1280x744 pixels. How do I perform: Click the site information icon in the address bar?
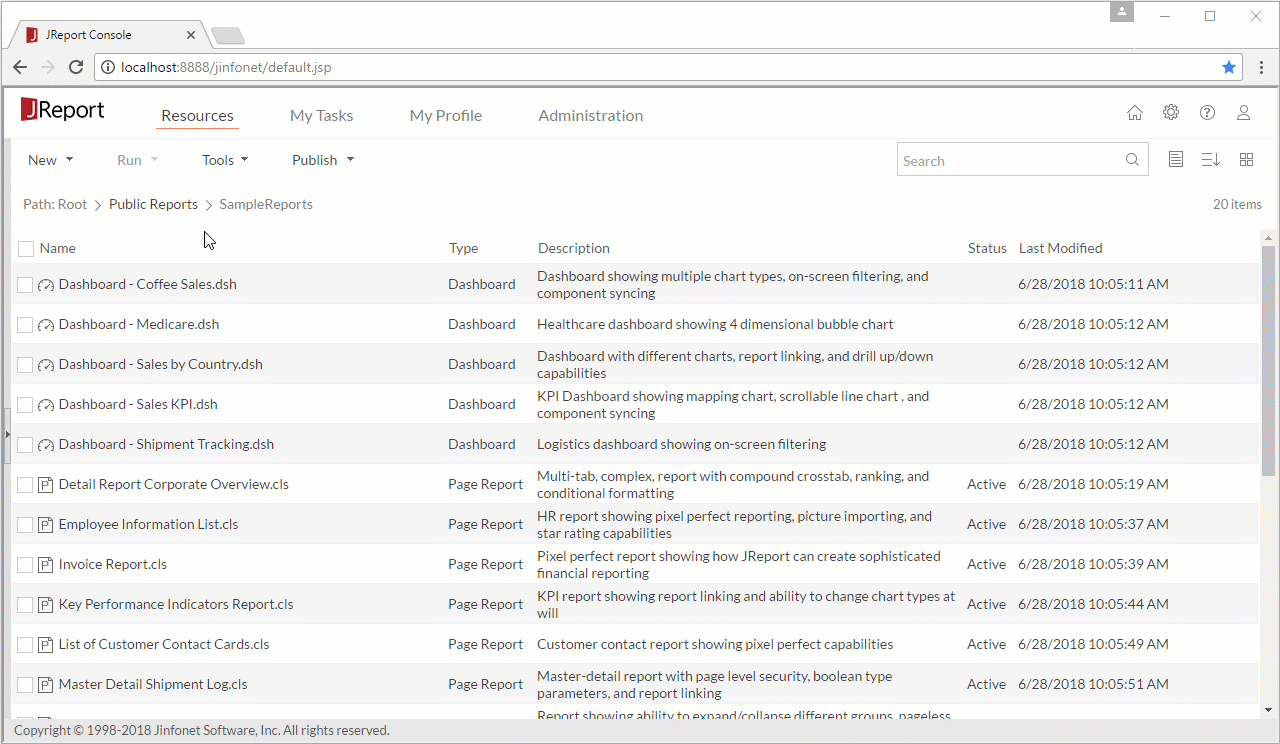[x=108, y=67]
